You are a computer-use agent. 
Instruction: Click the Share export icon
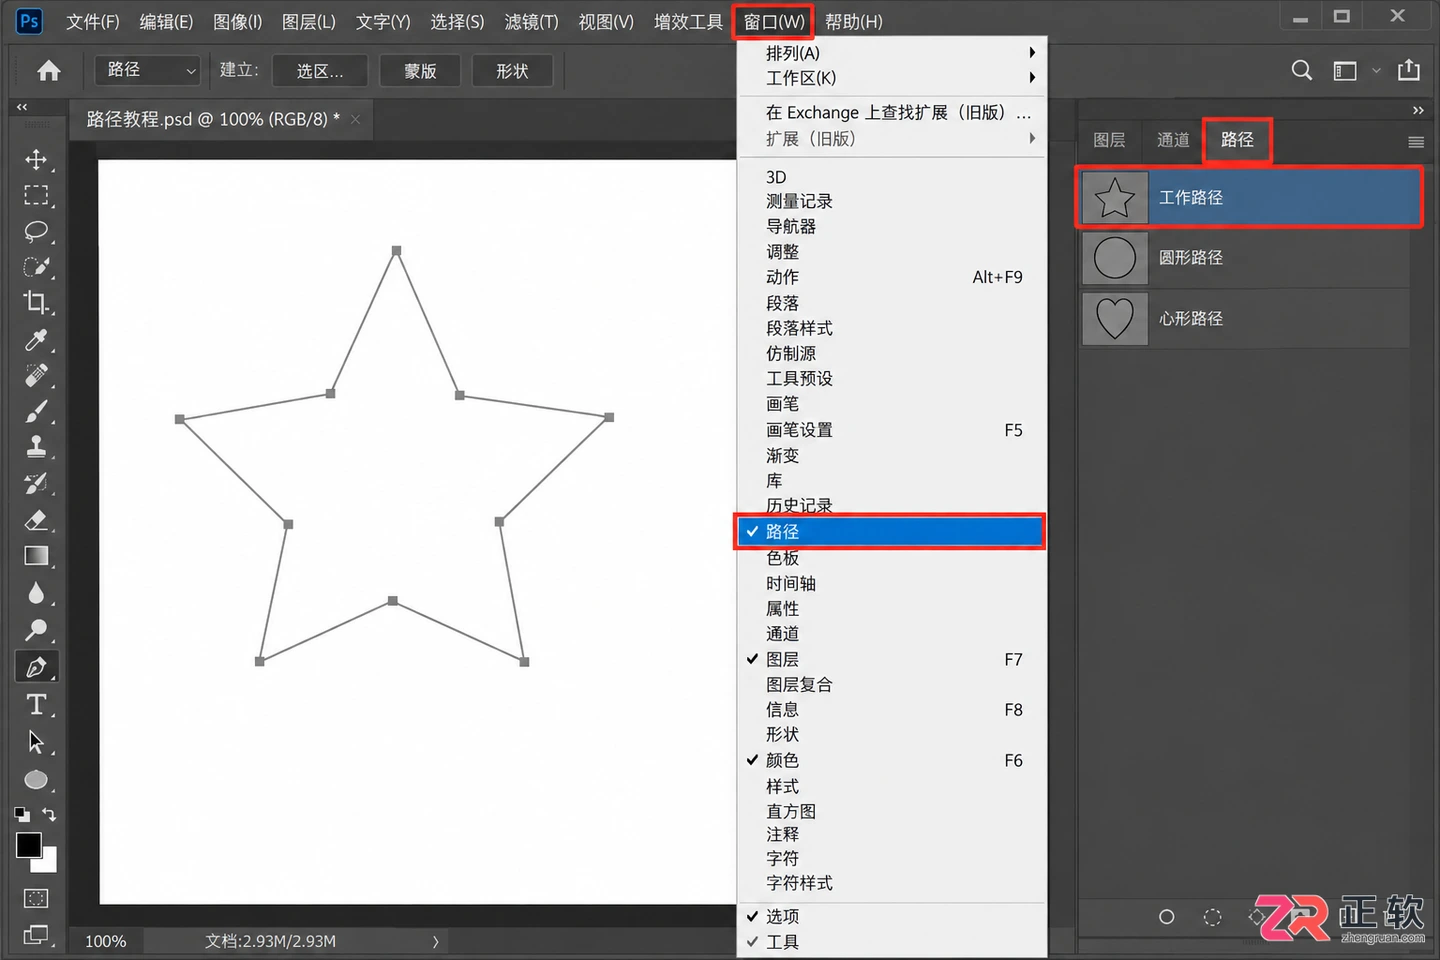pyautogui.click(x=1409, y=70)
